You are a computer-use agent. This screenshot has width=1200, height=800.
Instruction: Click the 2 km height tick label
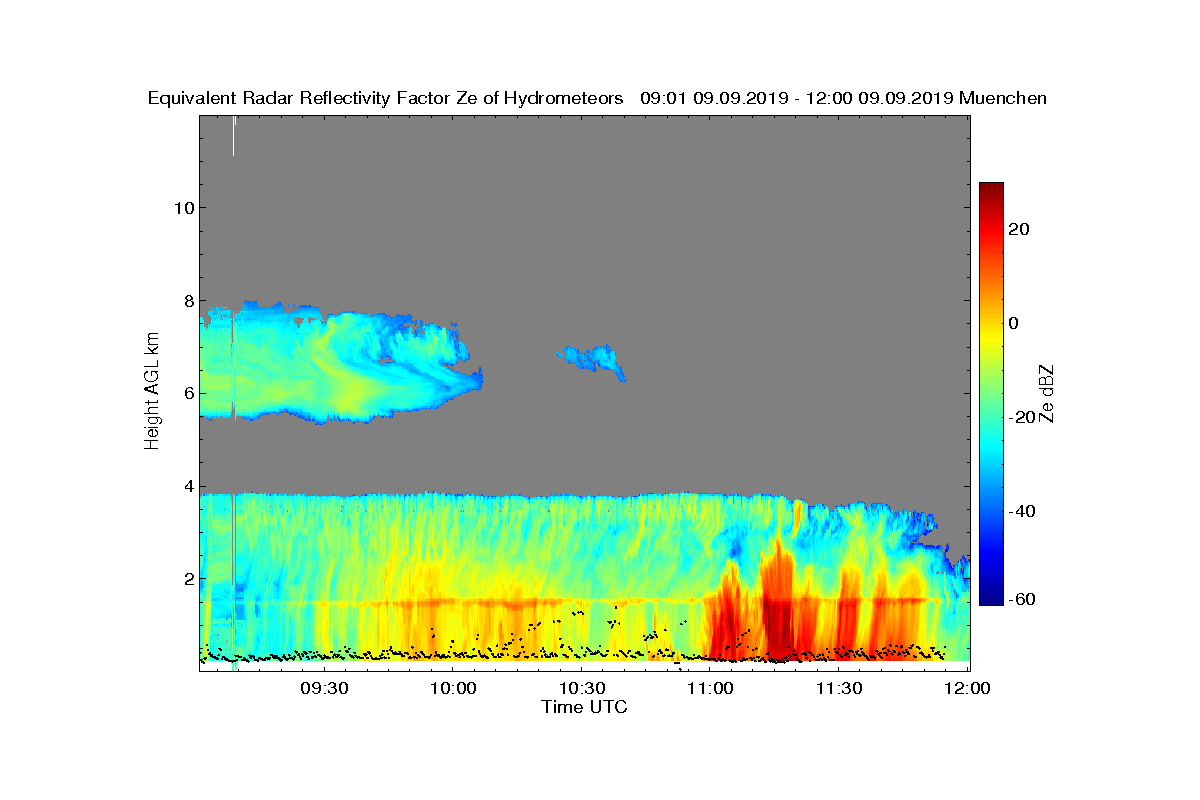click(188, 578)
